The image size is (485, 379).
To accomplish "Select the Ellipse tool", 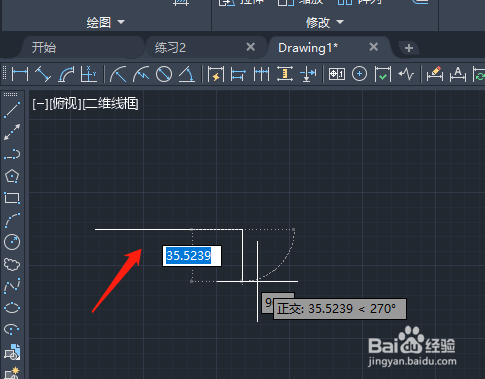I will point(12,307).
